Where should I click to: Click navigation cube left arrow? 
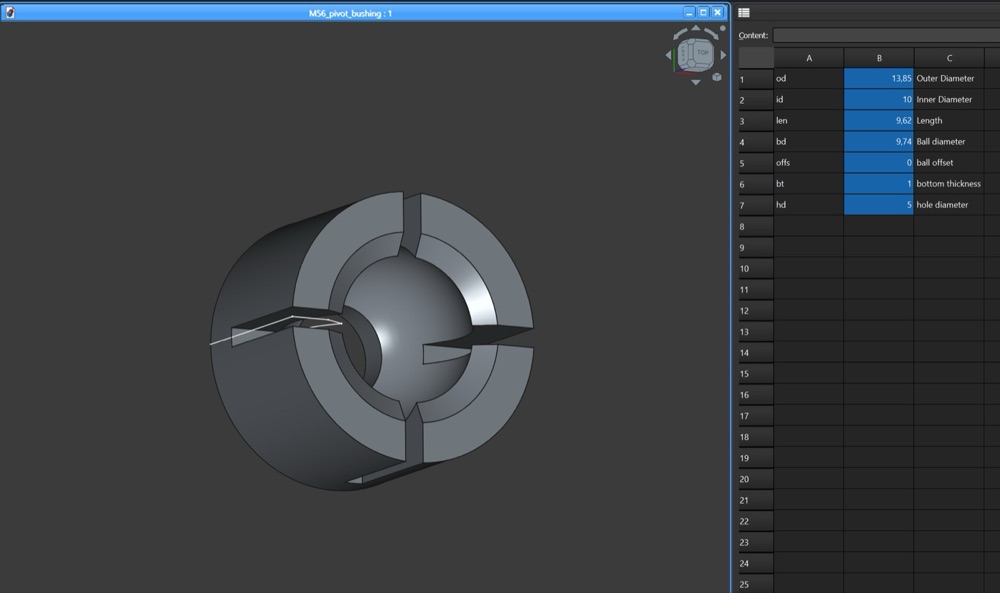(669, 55)
